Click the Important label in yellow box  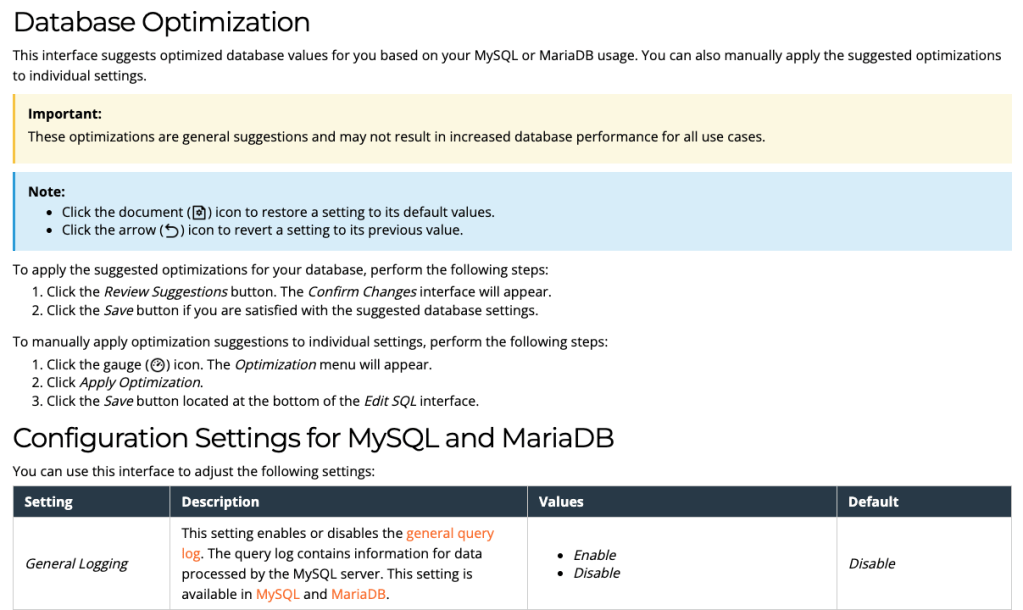[65, 114]
